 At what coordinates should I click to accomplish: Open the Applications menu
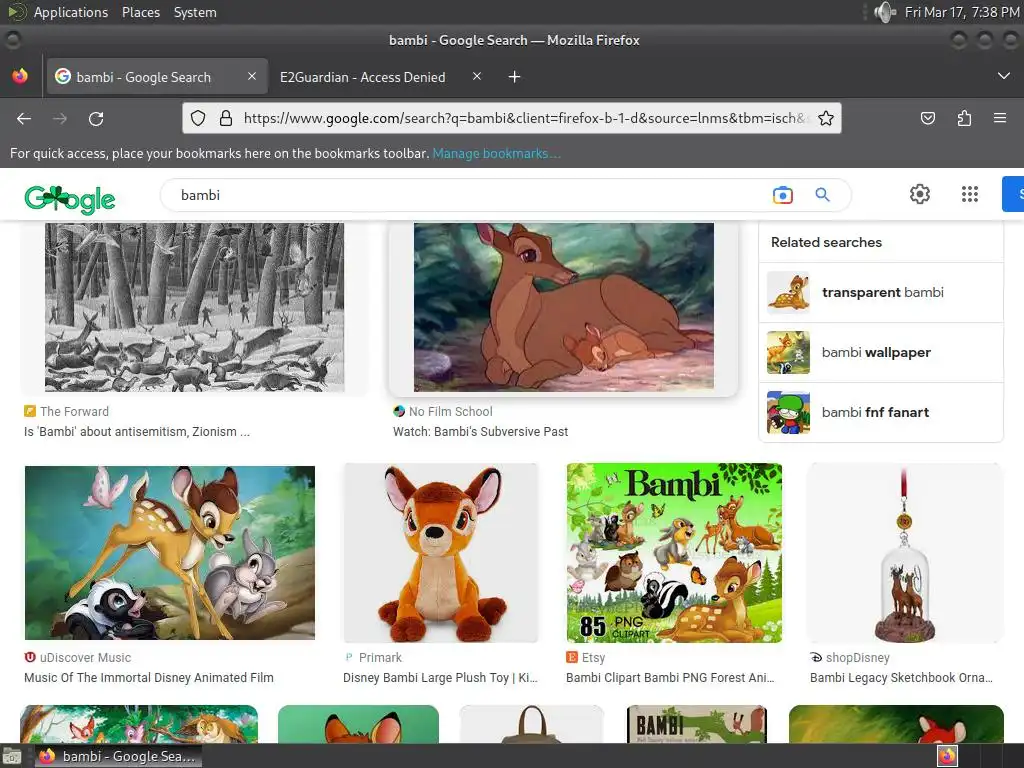click(x=71, y=12)
